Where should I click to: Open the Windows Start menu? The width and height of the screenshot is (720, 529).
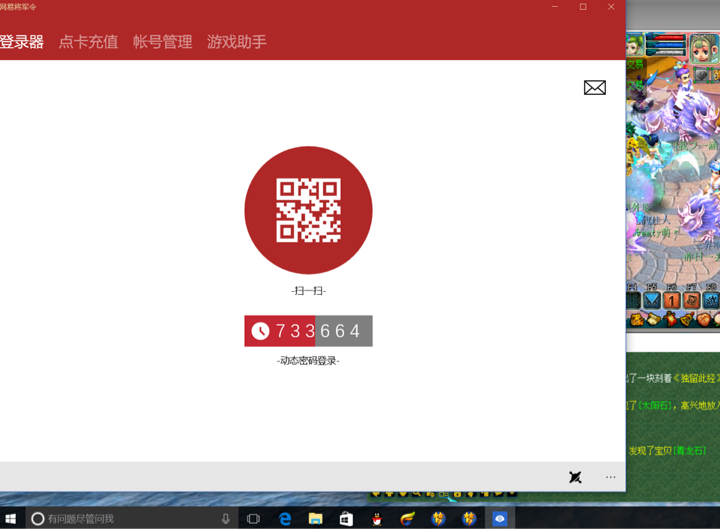[11, 518]
